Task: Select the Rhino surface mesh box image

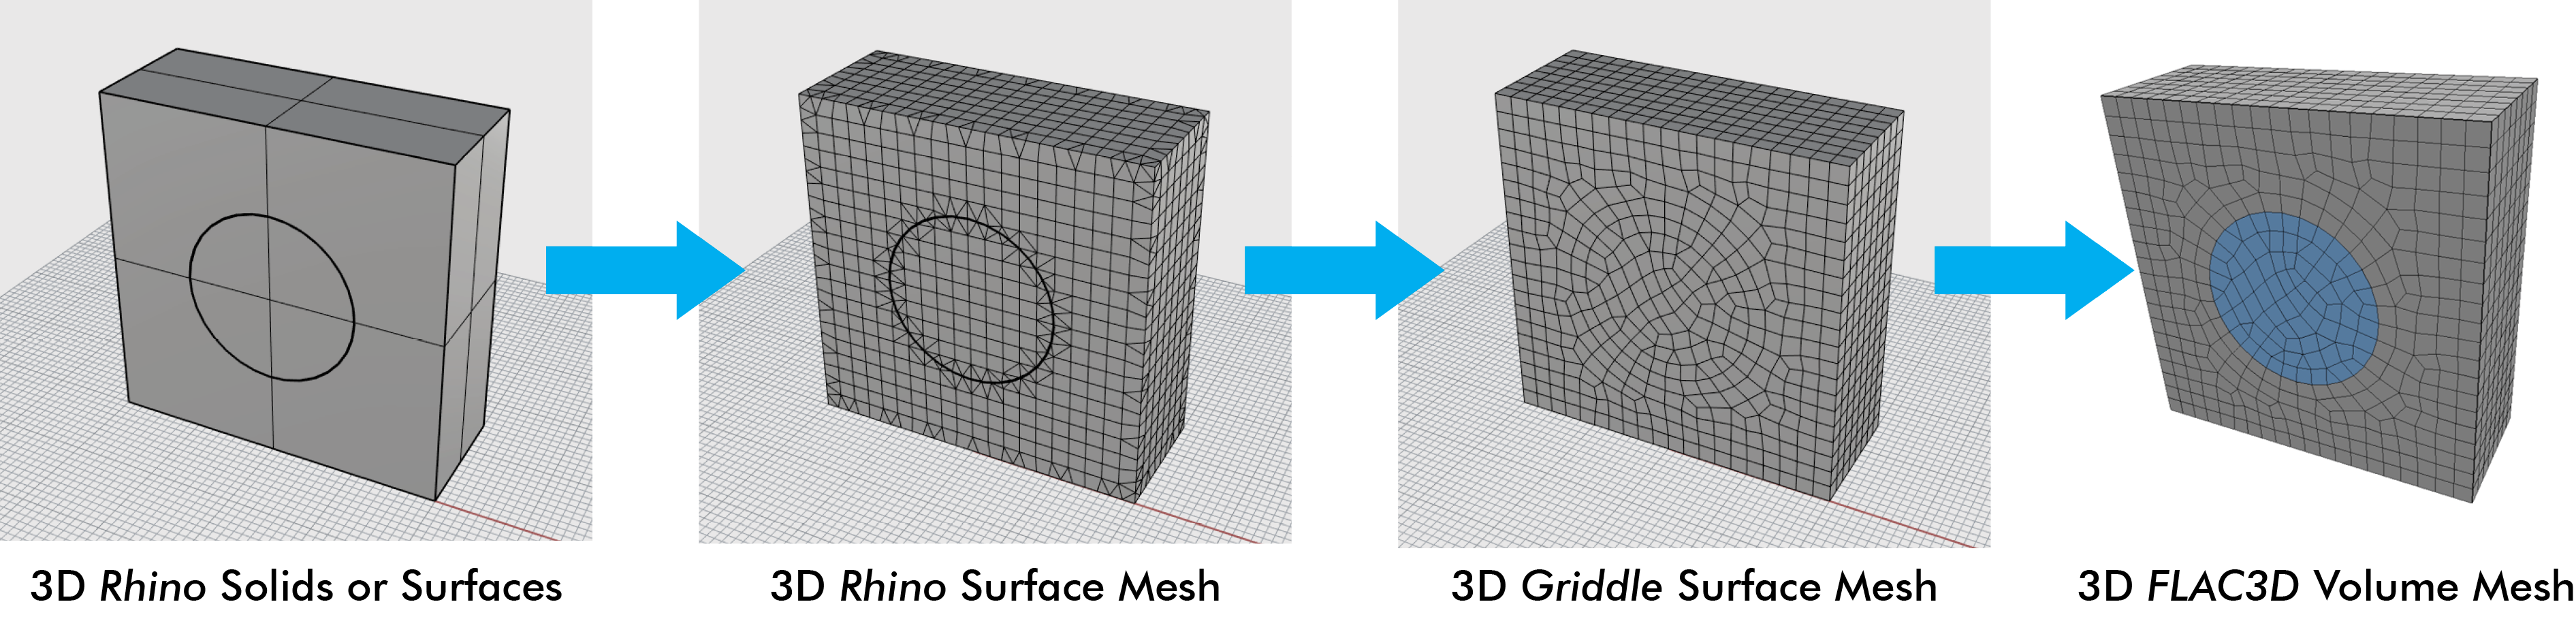Action: (995, 271)
